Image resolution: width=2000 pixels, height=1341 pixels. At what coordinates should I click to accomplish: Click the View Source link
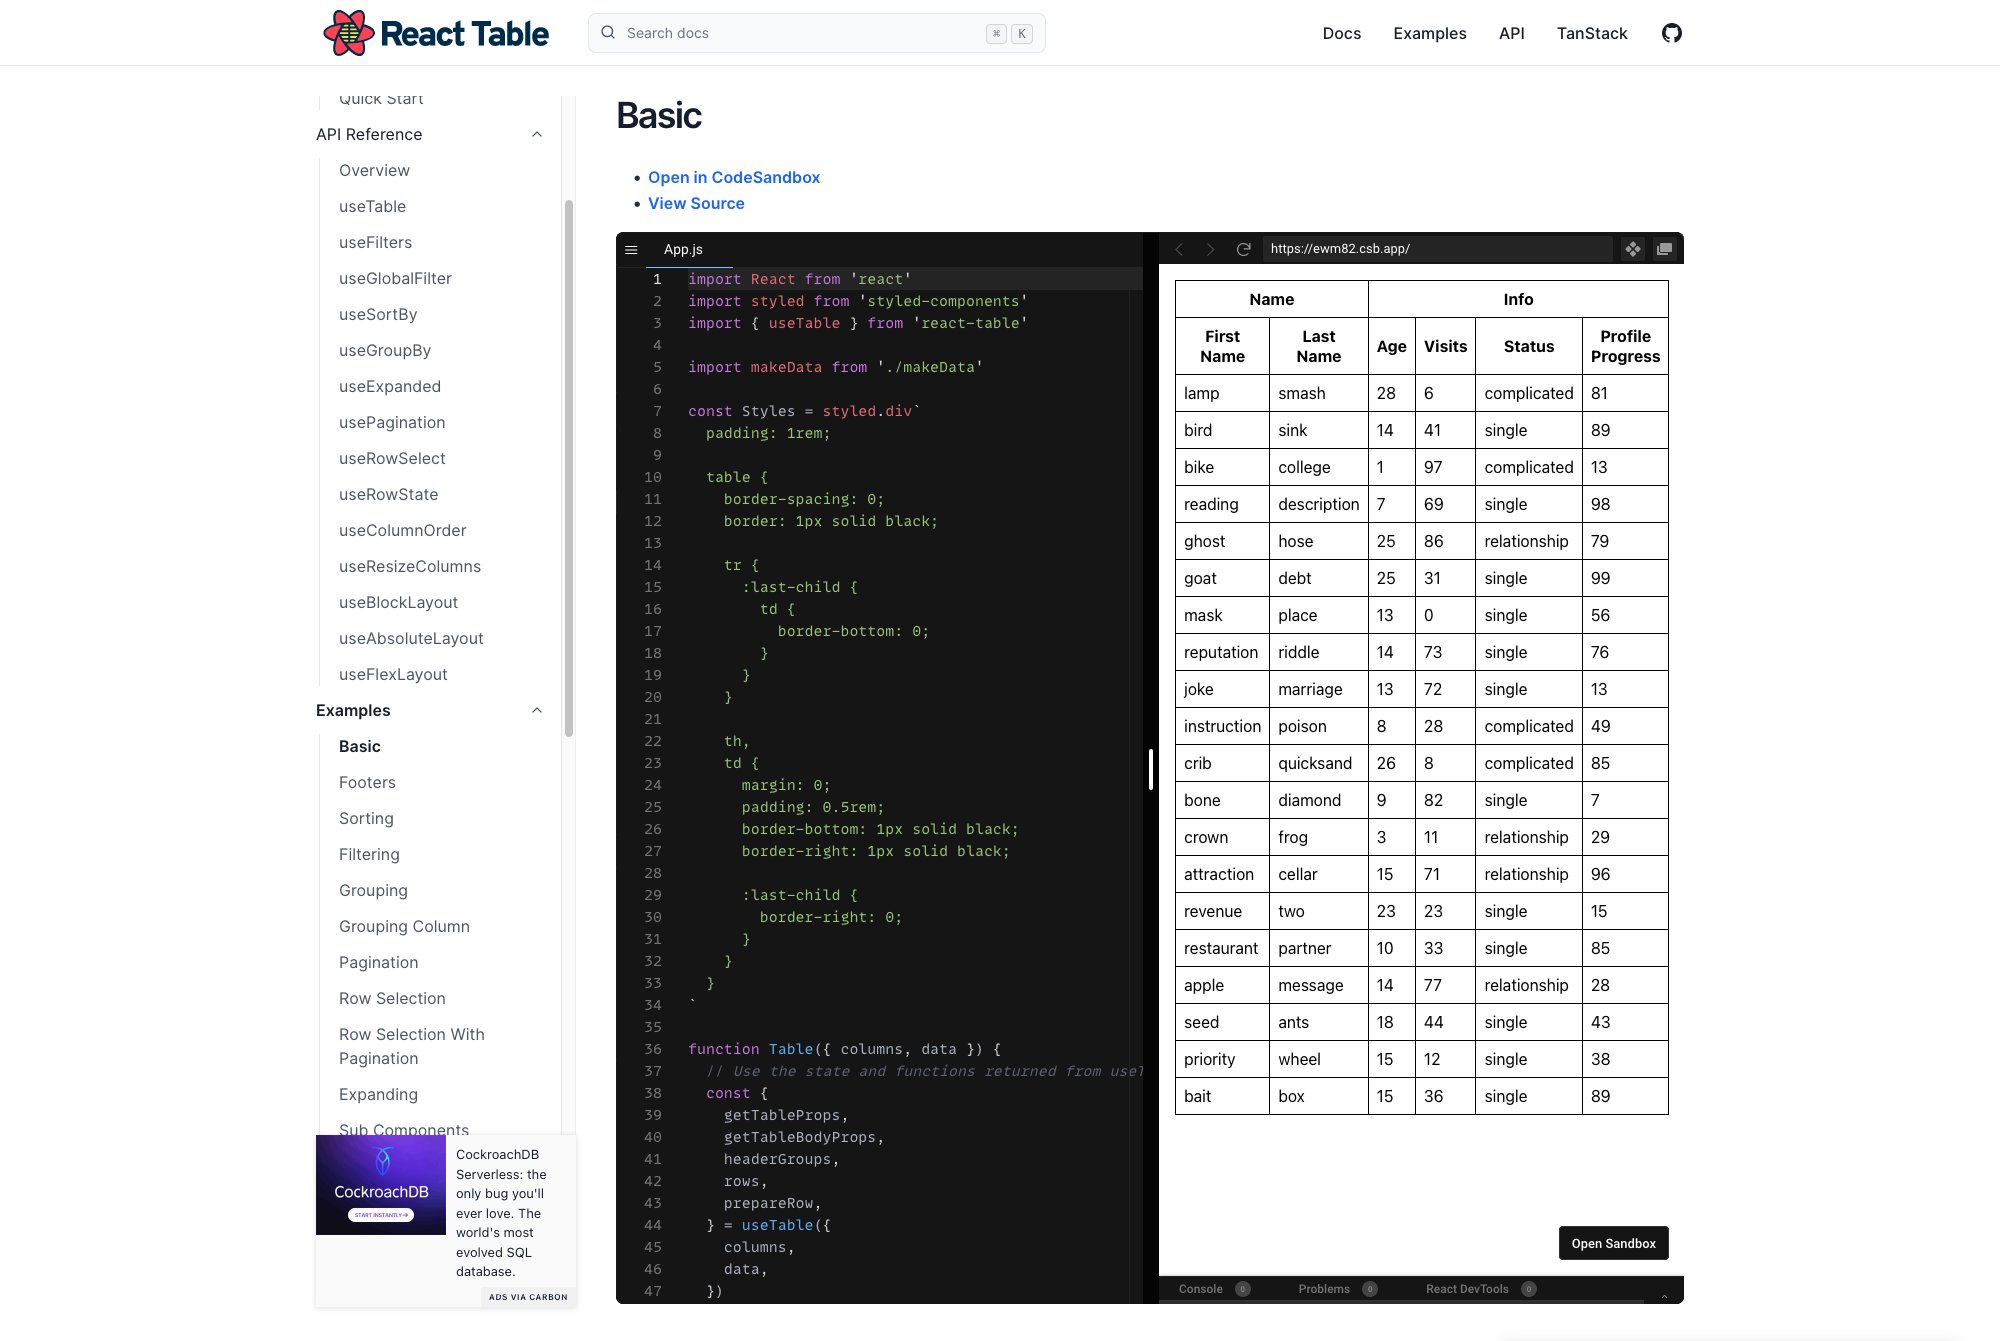click(x=696, y=203)
